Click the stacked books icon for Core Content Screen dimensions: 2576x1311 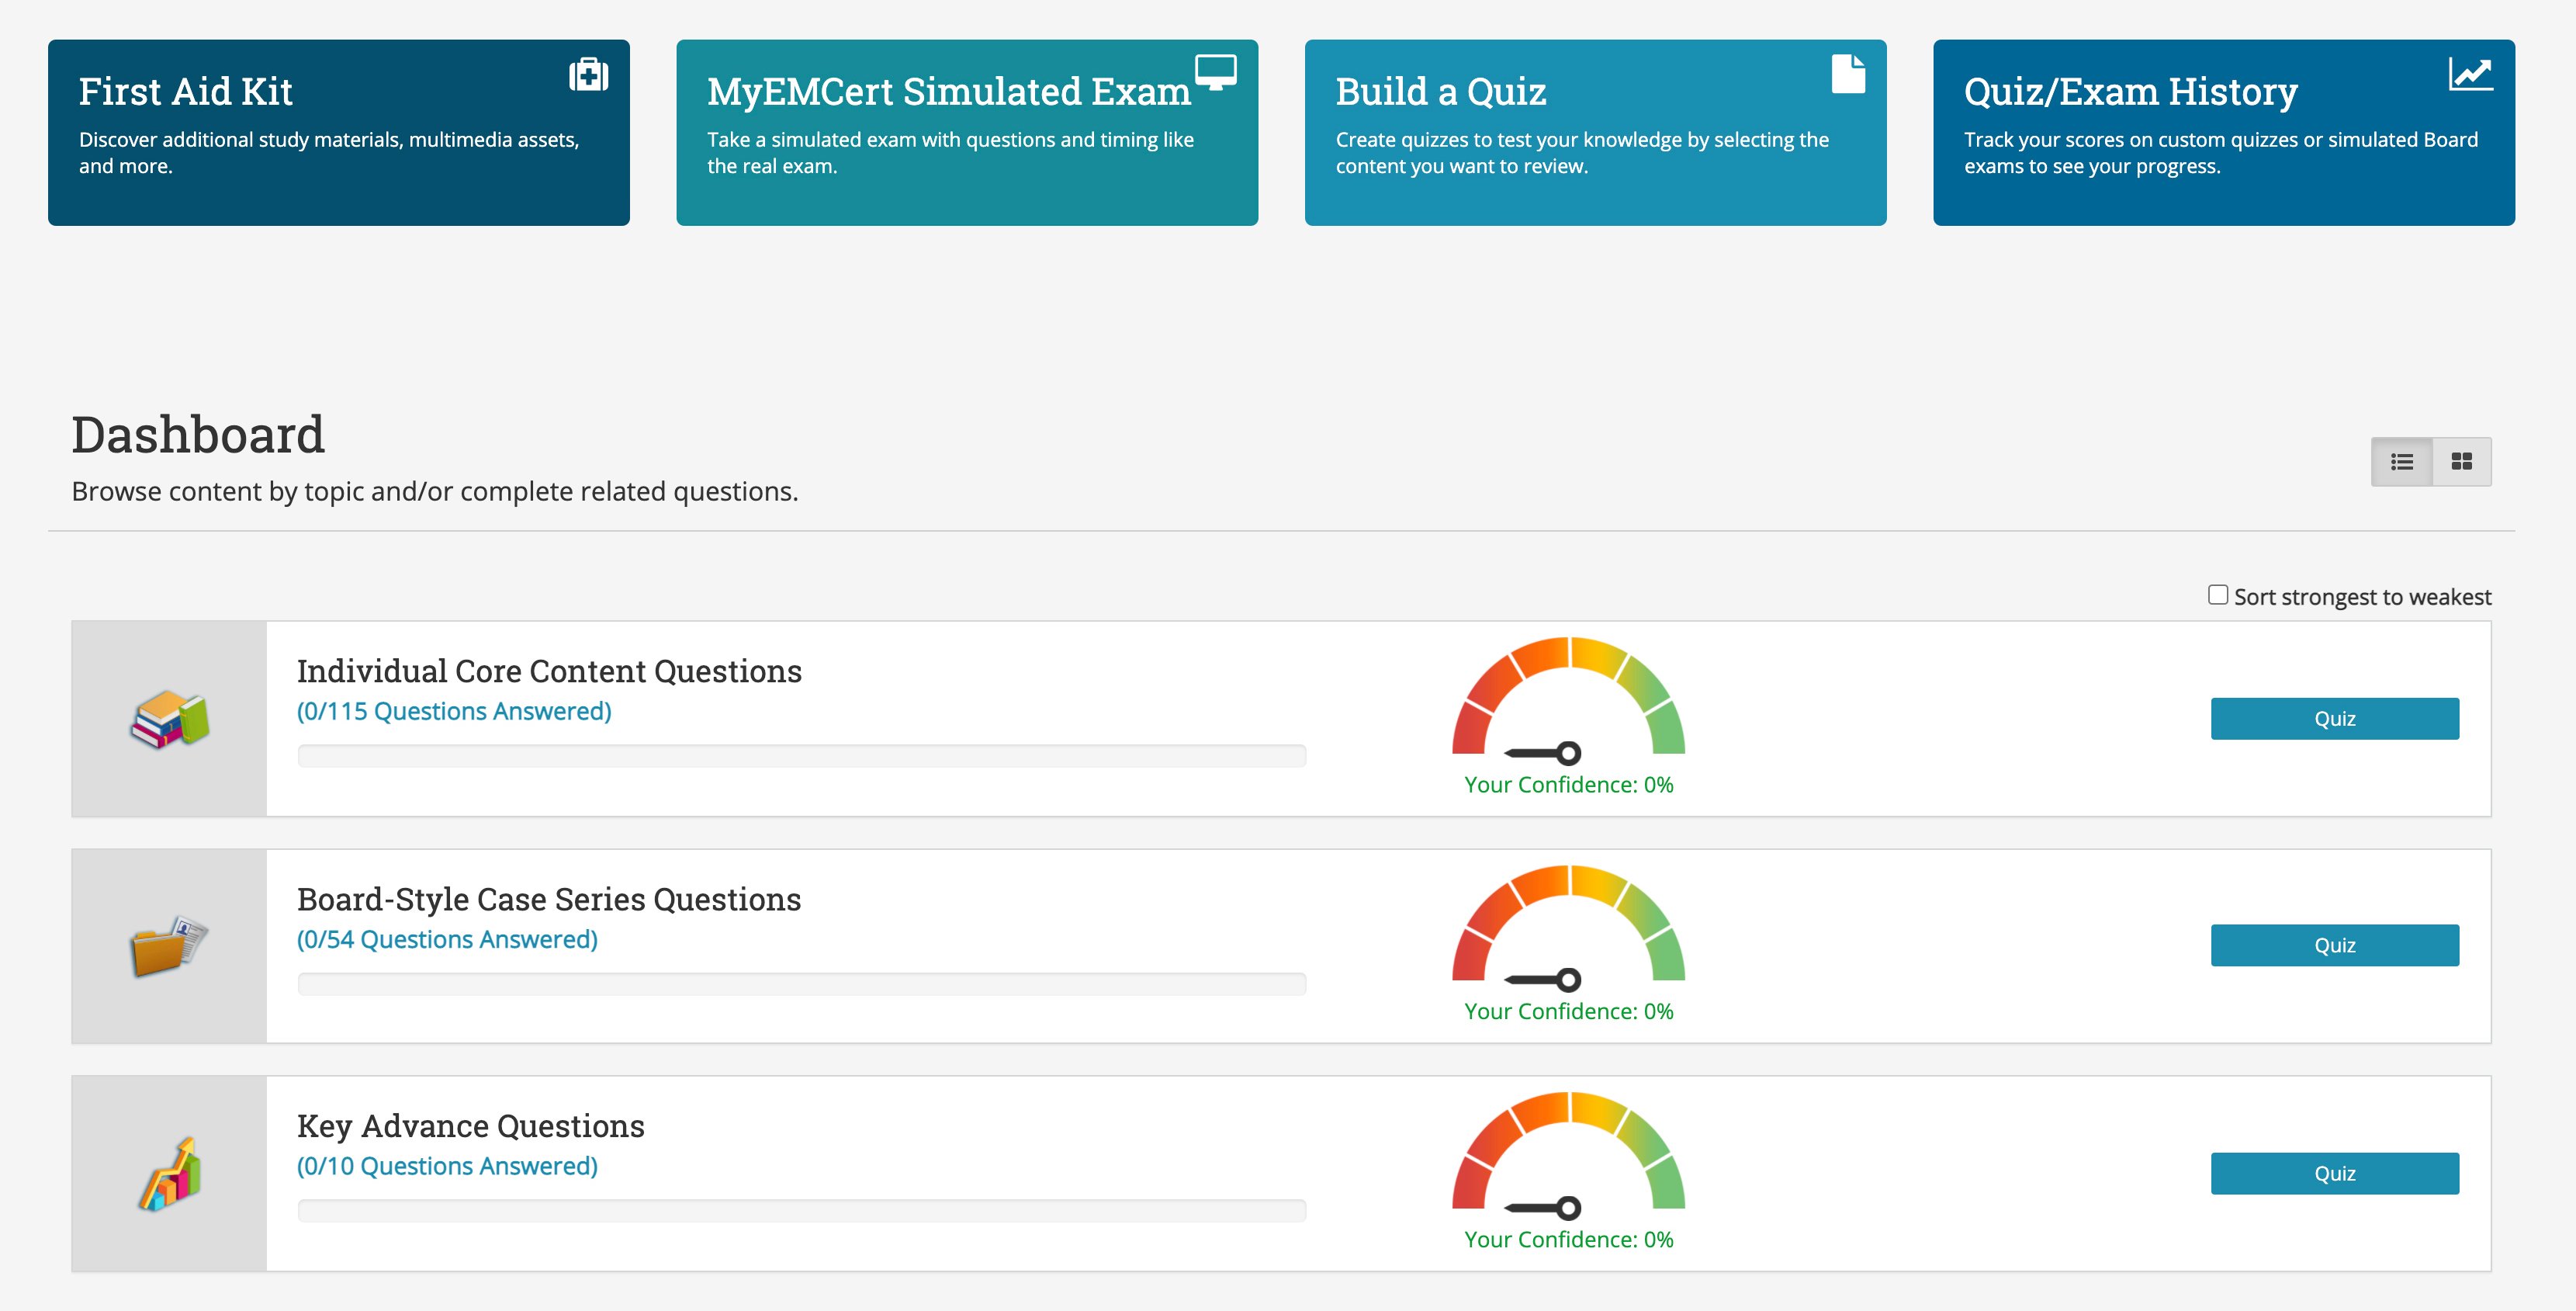coord(169,719)
